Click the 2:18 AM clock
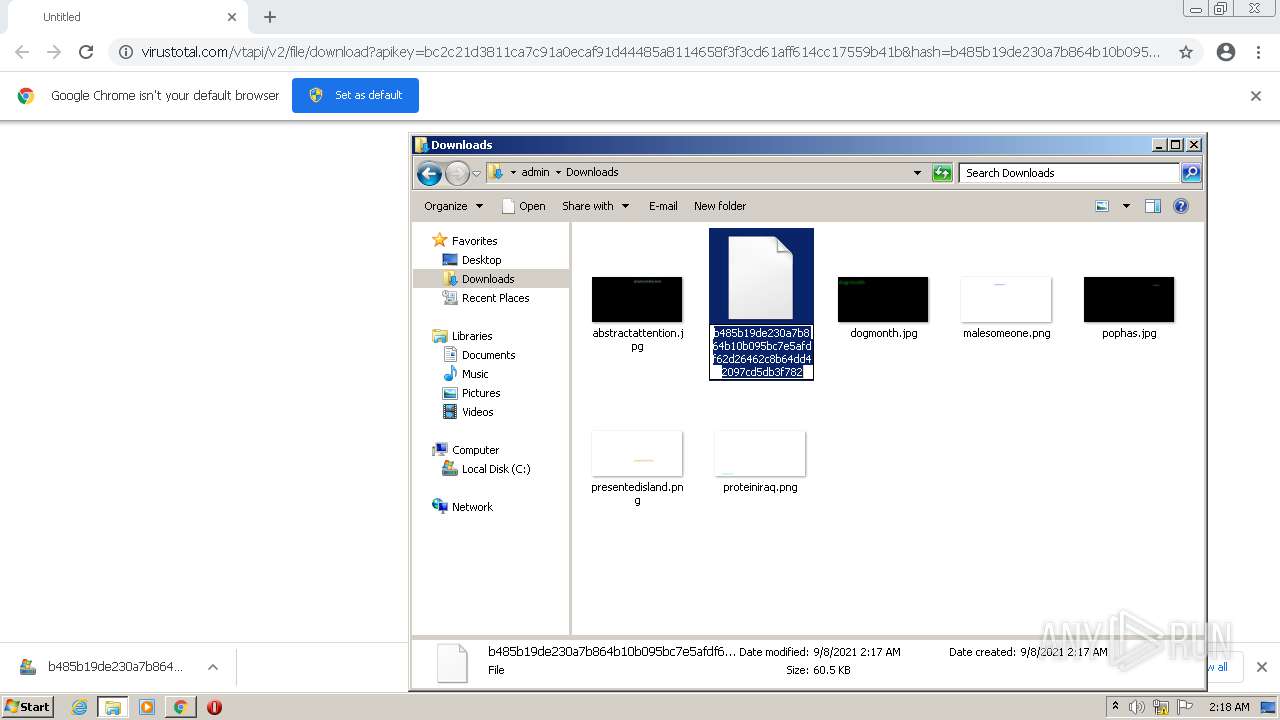The image size is (1280, 720). (x=1229, y=707)
